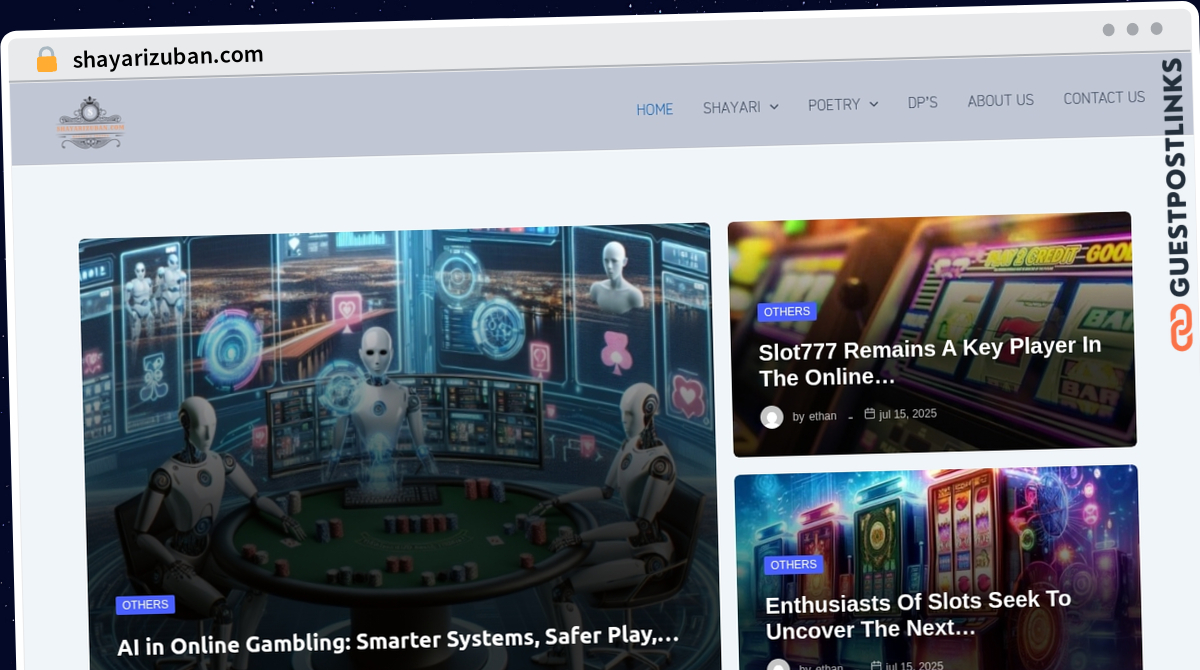Expand the POETRY menu chevron
Screen dimensions: 1200x670
point(873,104)
